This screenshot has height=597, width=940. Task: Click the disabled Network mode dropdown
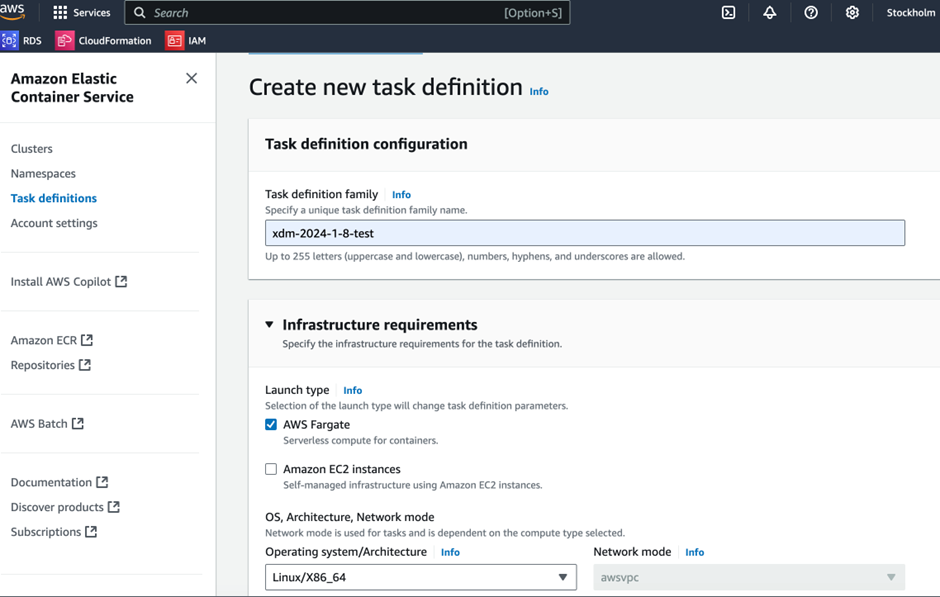tap(749, 577)
